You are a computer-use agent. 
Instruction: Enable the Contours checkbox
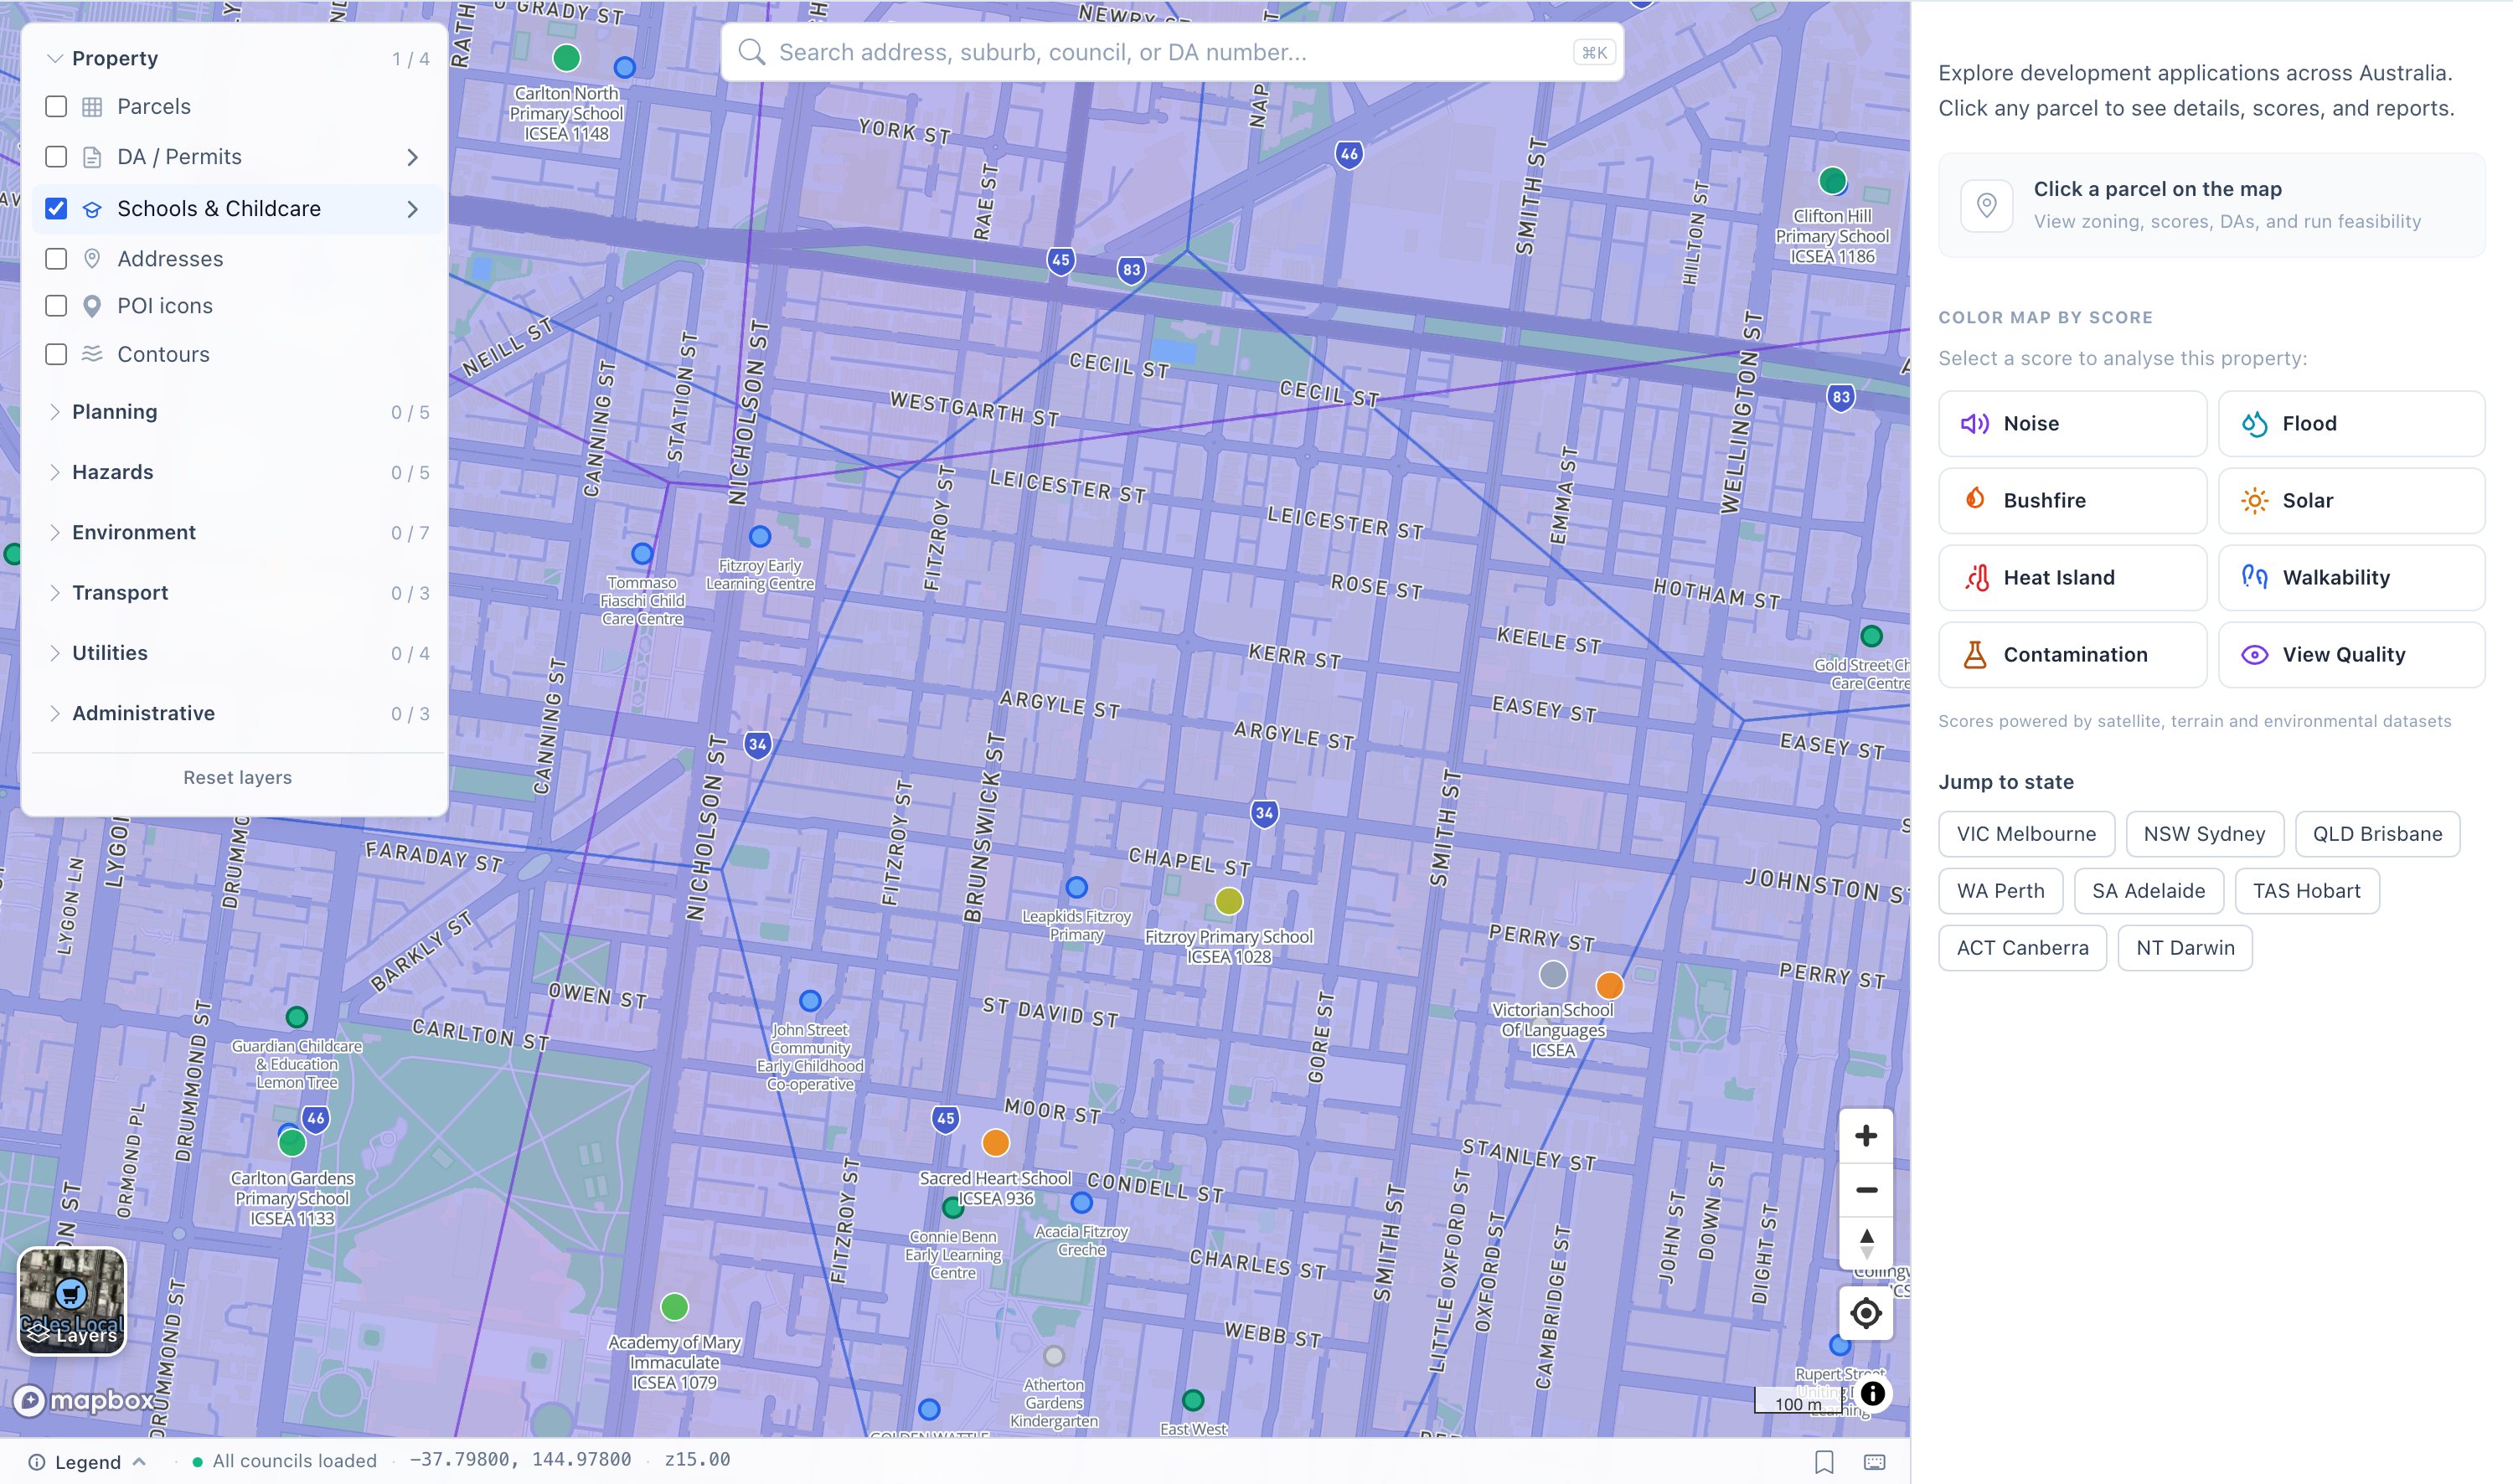(x=56, y=354)
